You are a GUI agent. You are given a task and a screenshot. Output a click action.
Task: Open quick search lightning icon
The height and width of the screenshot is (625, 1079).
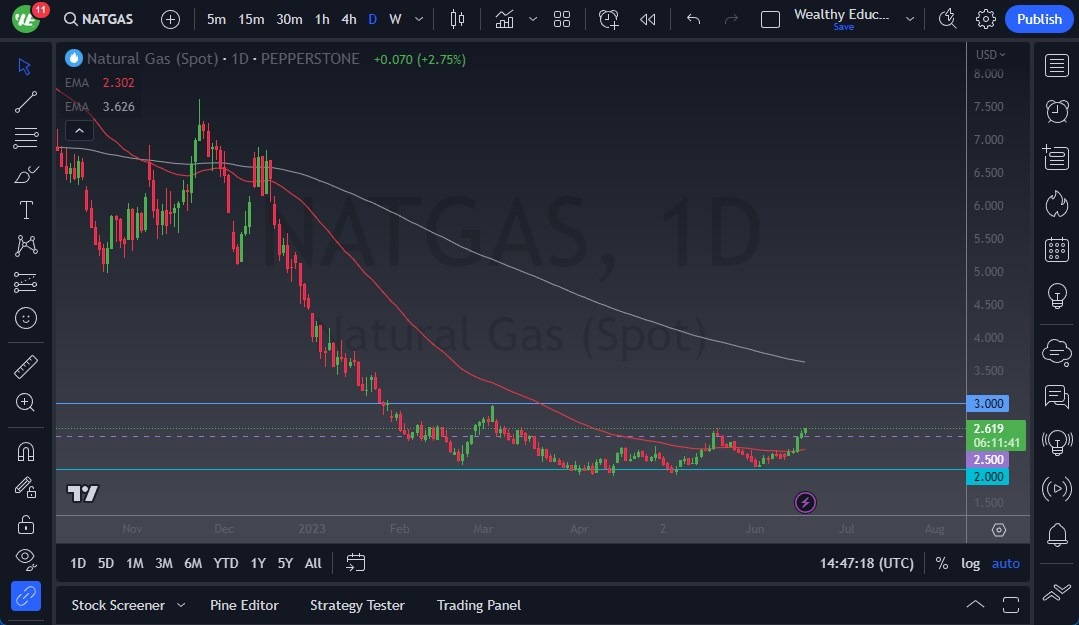[948, 19]
